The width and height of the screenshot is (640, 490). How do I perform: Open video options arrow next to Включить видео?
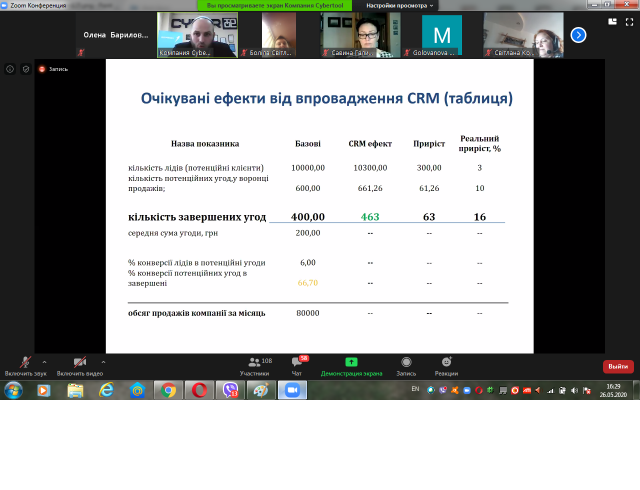tap(103, 362)
